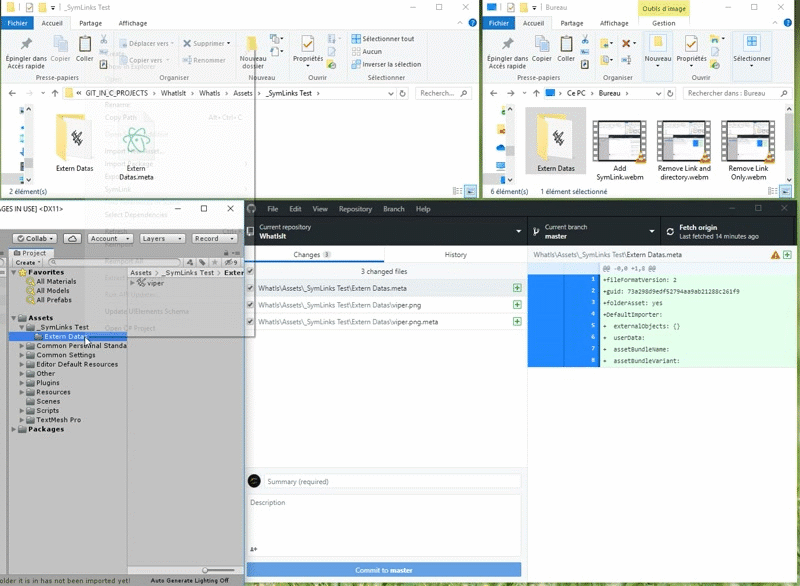Open the Current repository dropdown
The width and height of the screenshot is (800, 586).
tap(386, 232)
